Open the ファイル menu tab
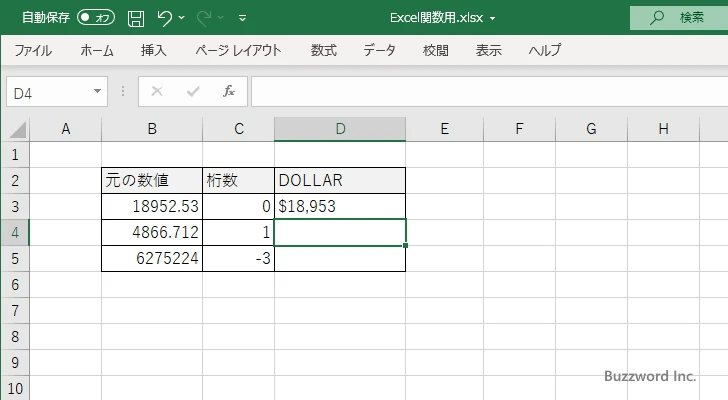The width and height of the screenshot is (728, 400). [x=33, y=50]
